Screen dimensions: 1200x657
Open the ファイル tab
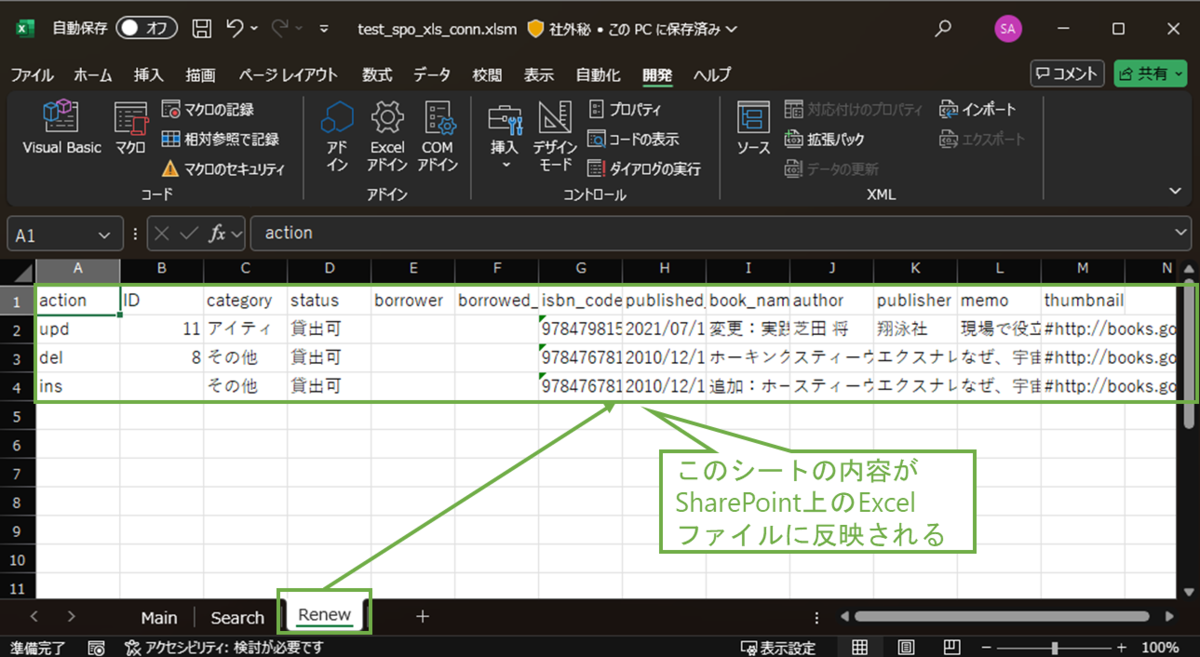click(x=32, y=75)
